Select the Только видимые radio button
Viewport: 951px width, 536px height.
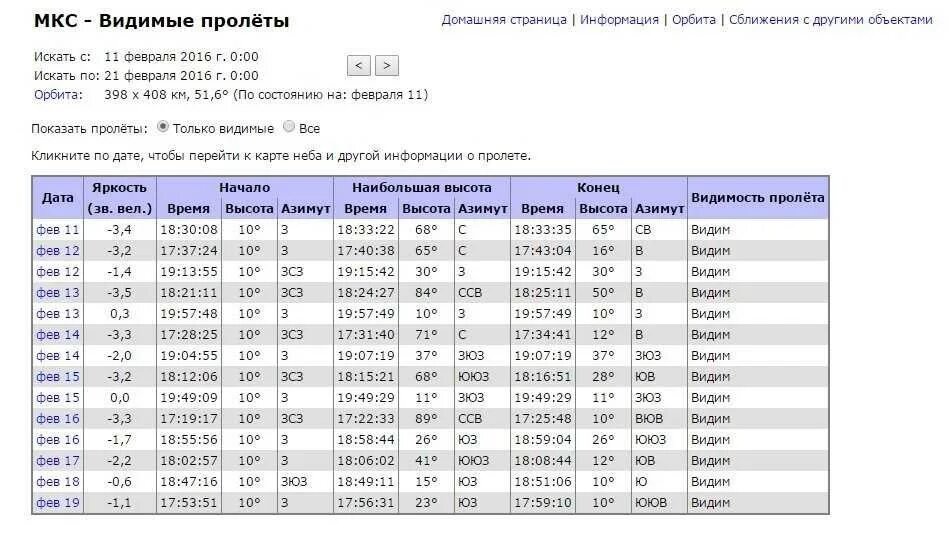pos(163,127)
